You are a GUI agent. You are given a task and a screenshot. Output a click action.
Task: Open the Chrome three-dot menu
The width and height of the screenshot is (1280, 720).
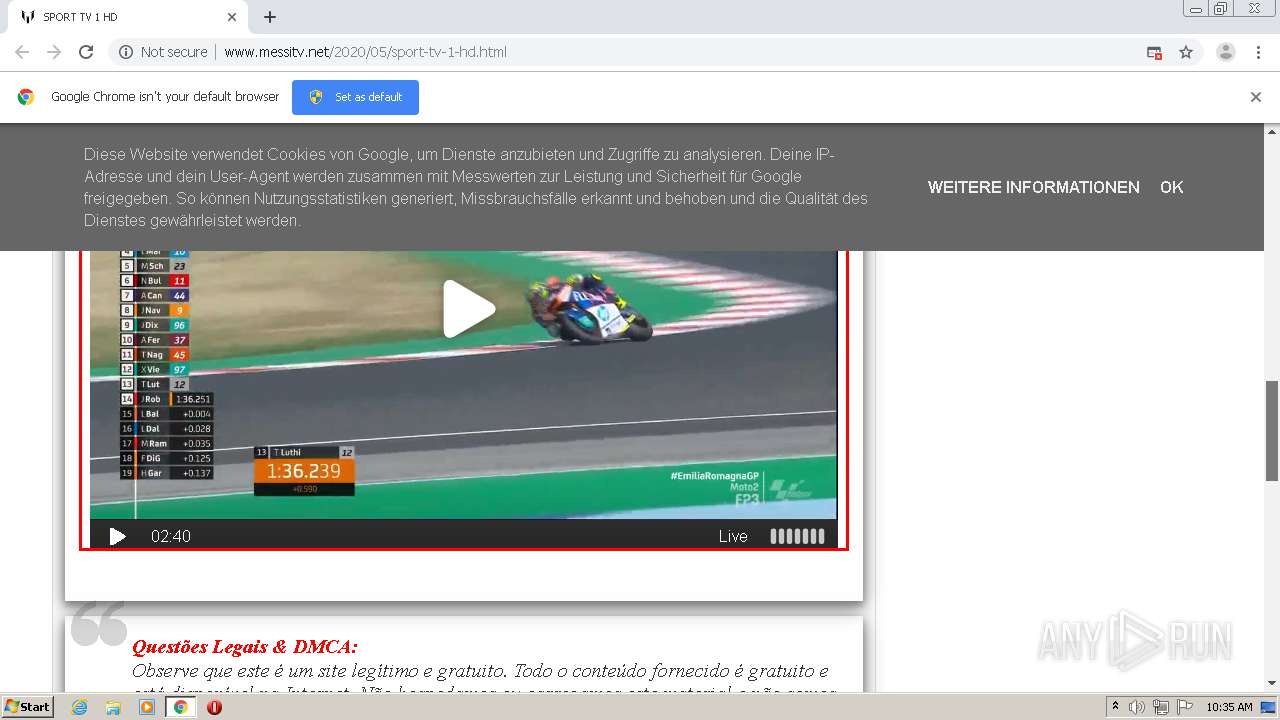[x=1258, y=52]
